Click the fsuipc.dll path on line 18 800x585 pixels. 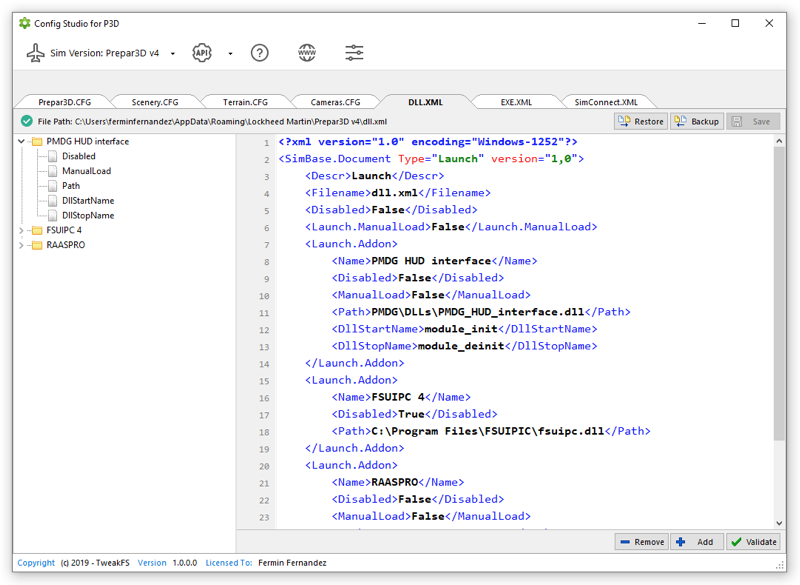(488, 431)
